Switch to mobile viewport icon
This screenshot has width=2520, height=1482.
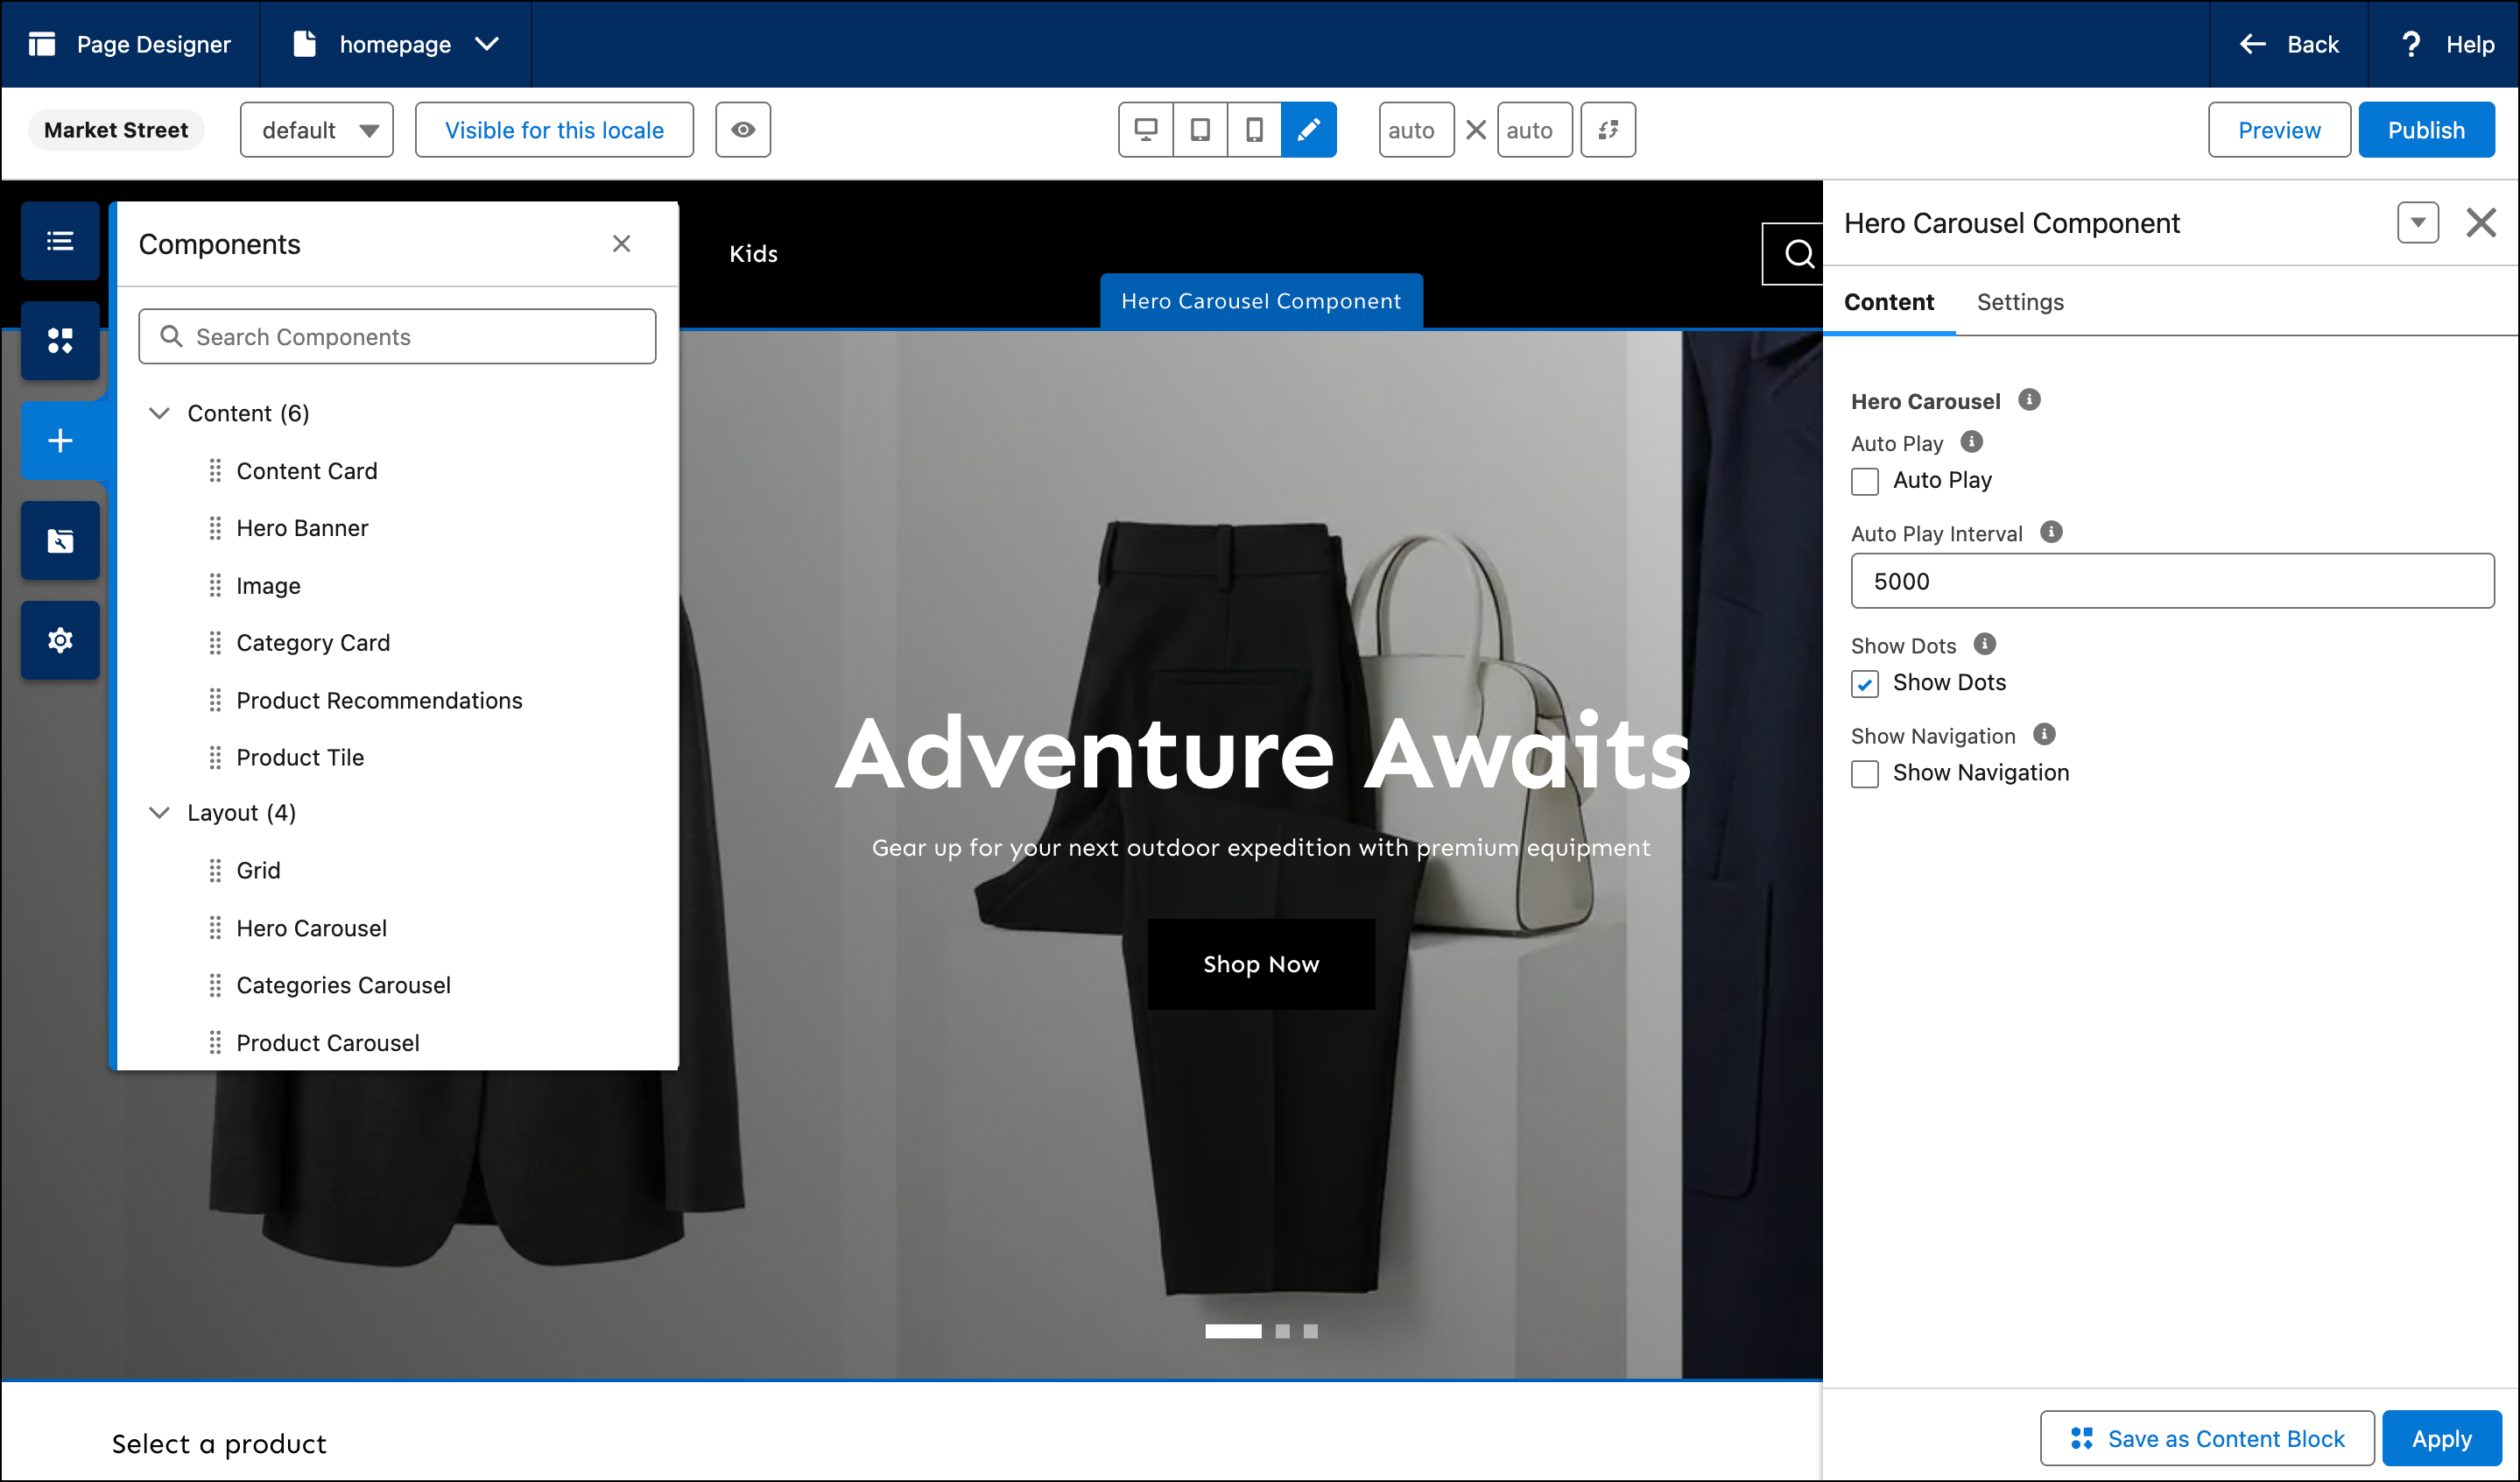coord(1254,130)
